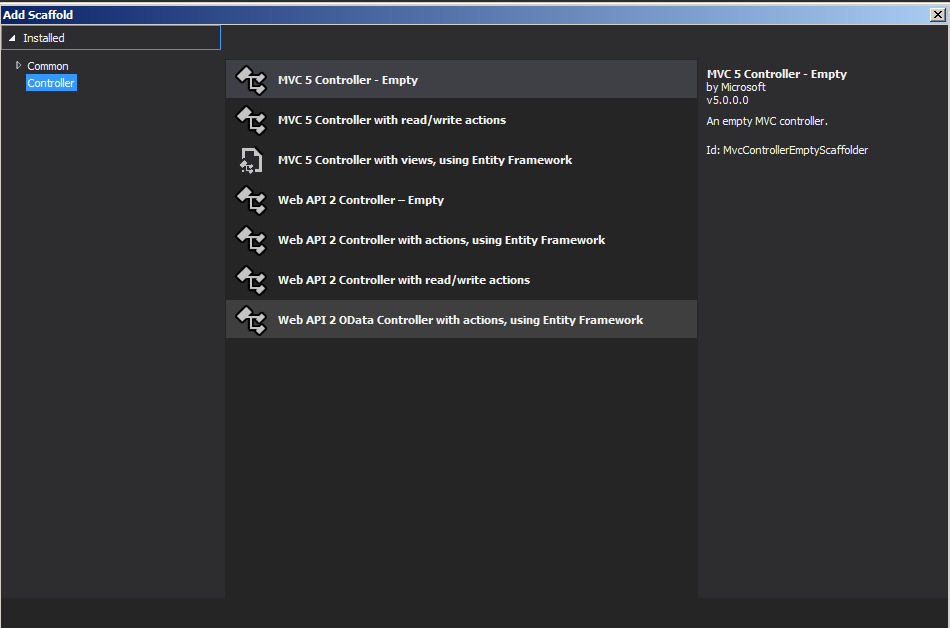This screenshot has width=950, height=628.
Task: Click the MVC 5 Controller - Empty icon
Action: [x=250, y=80]
